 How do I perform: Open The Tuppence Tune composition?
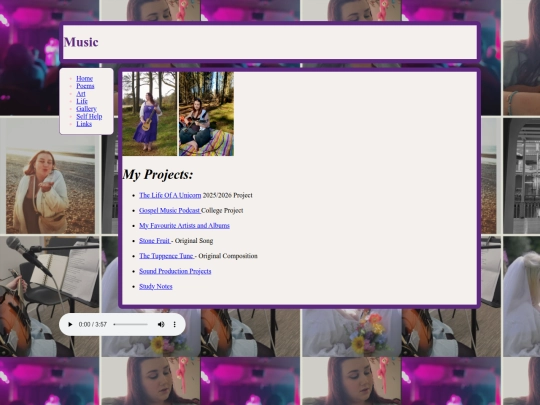167,256
